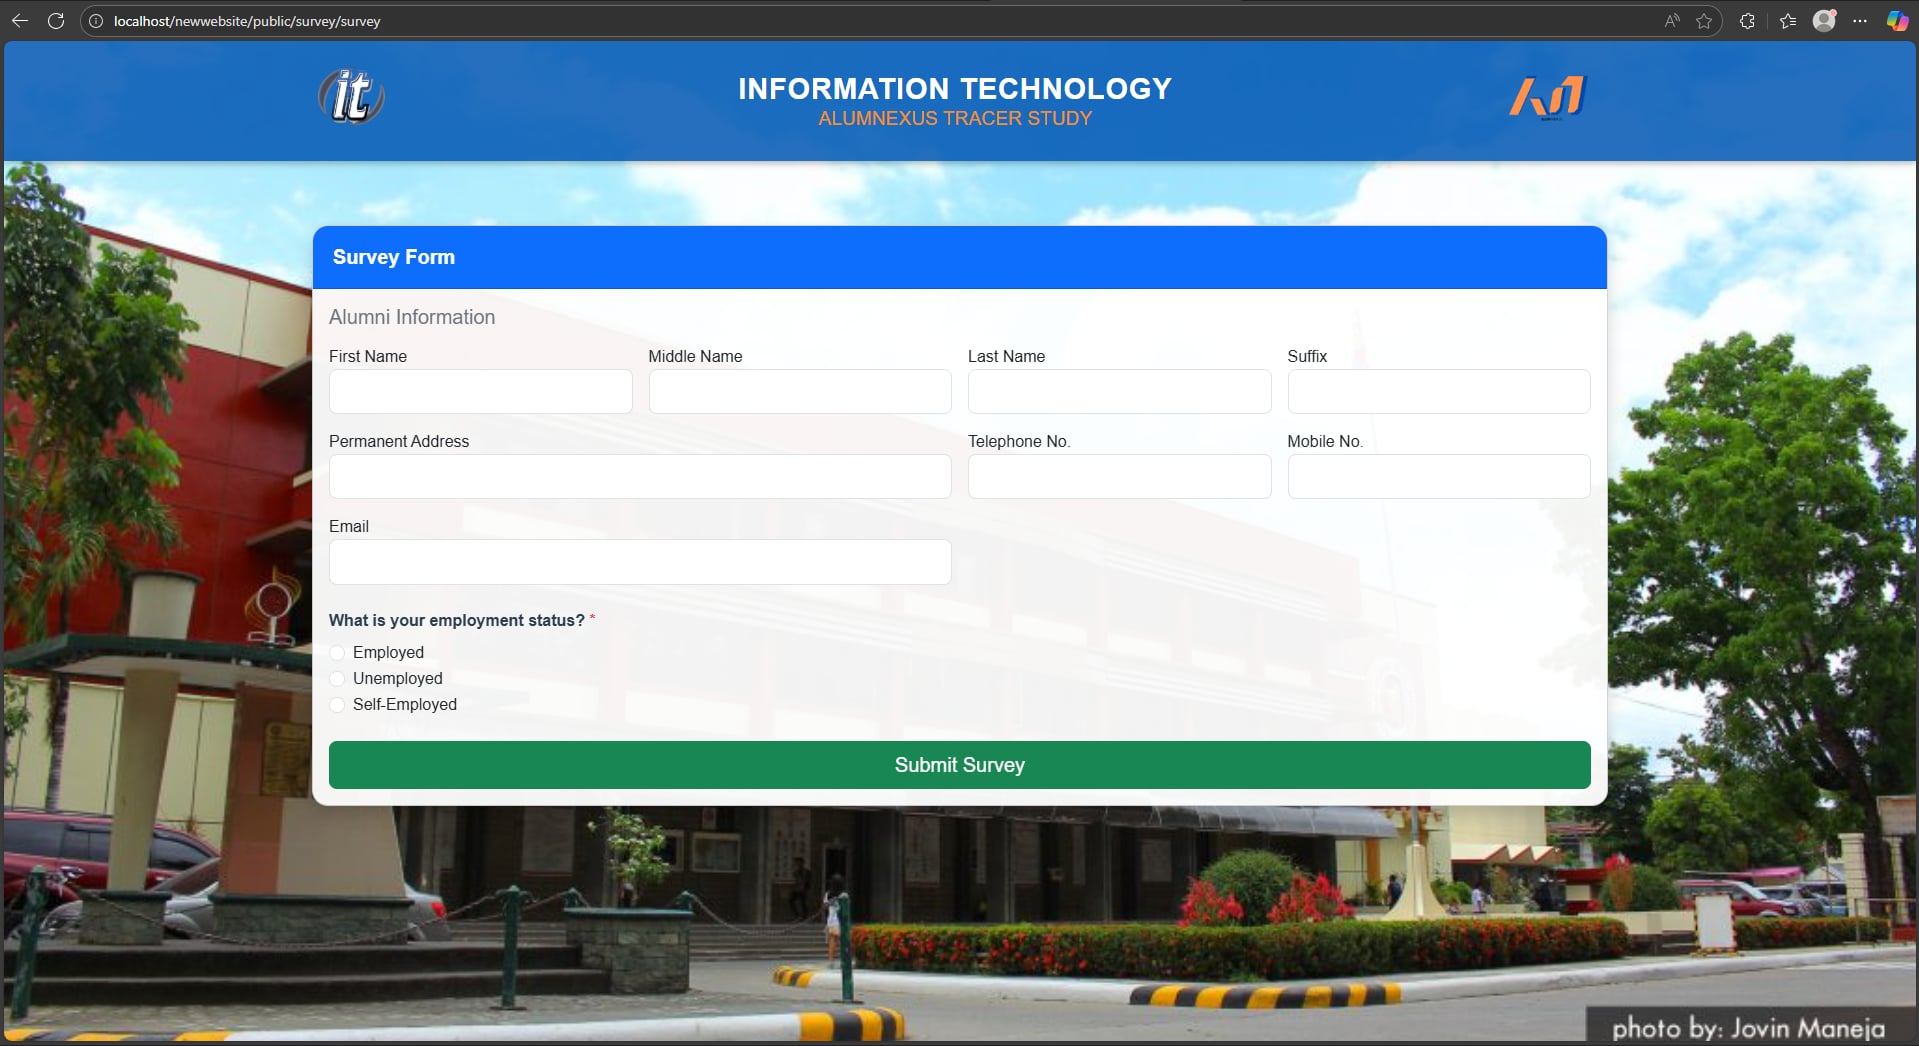
Task: Open Copilot from the toolbar
Action: [x=1897, y=20]
